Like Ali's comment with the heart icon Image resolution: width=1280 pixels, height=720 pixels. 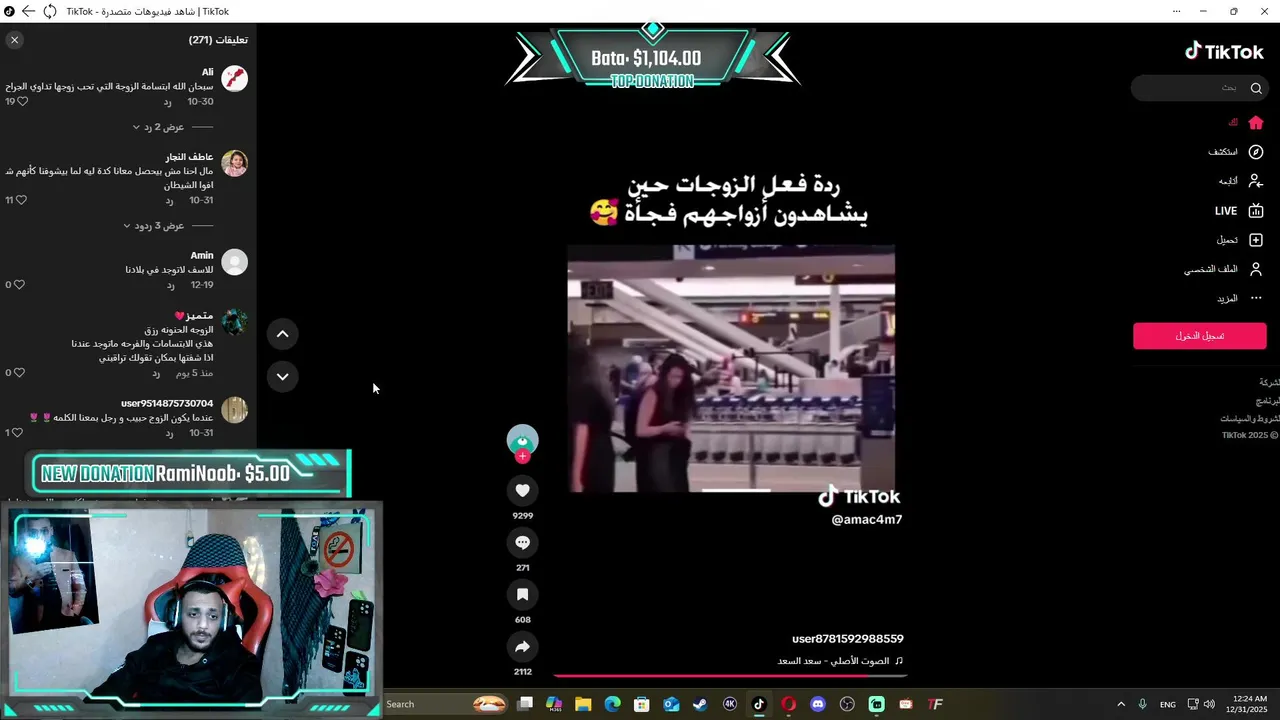pos(21,102)
